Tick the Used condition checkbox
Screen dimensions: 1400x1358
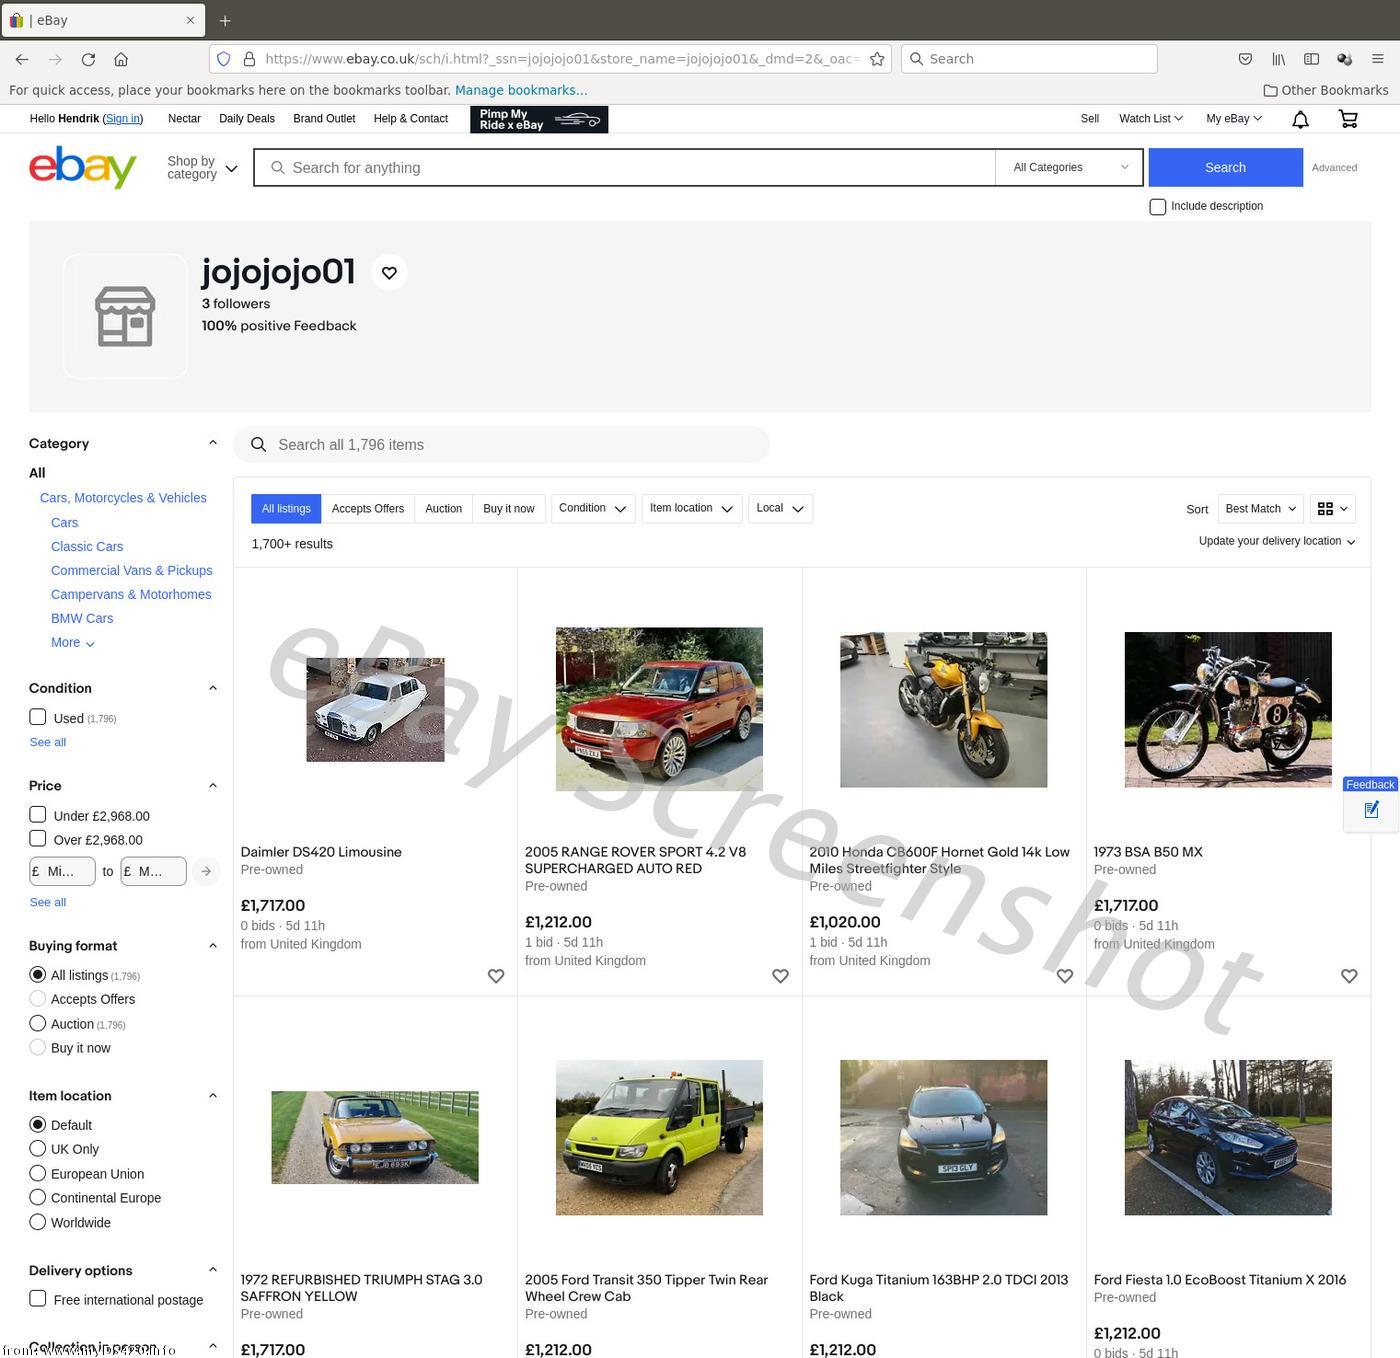pyautogui.click(x=38, y=717)
